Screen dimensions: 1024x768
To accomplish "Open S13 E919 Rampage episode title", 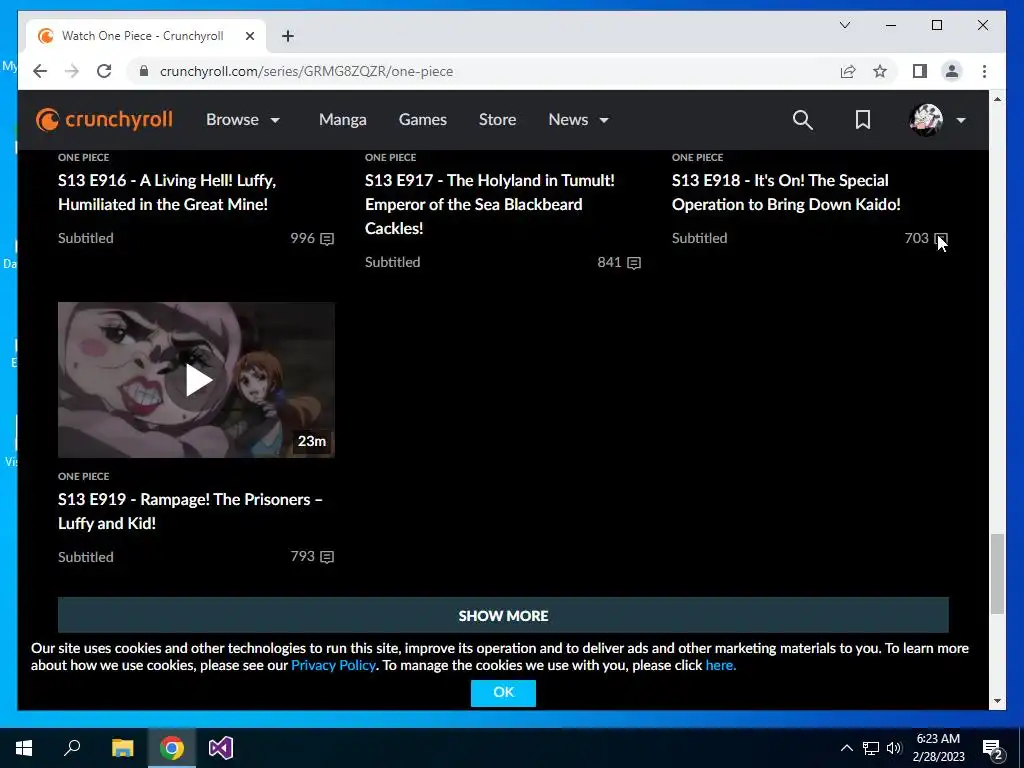I will coord(190,511).
